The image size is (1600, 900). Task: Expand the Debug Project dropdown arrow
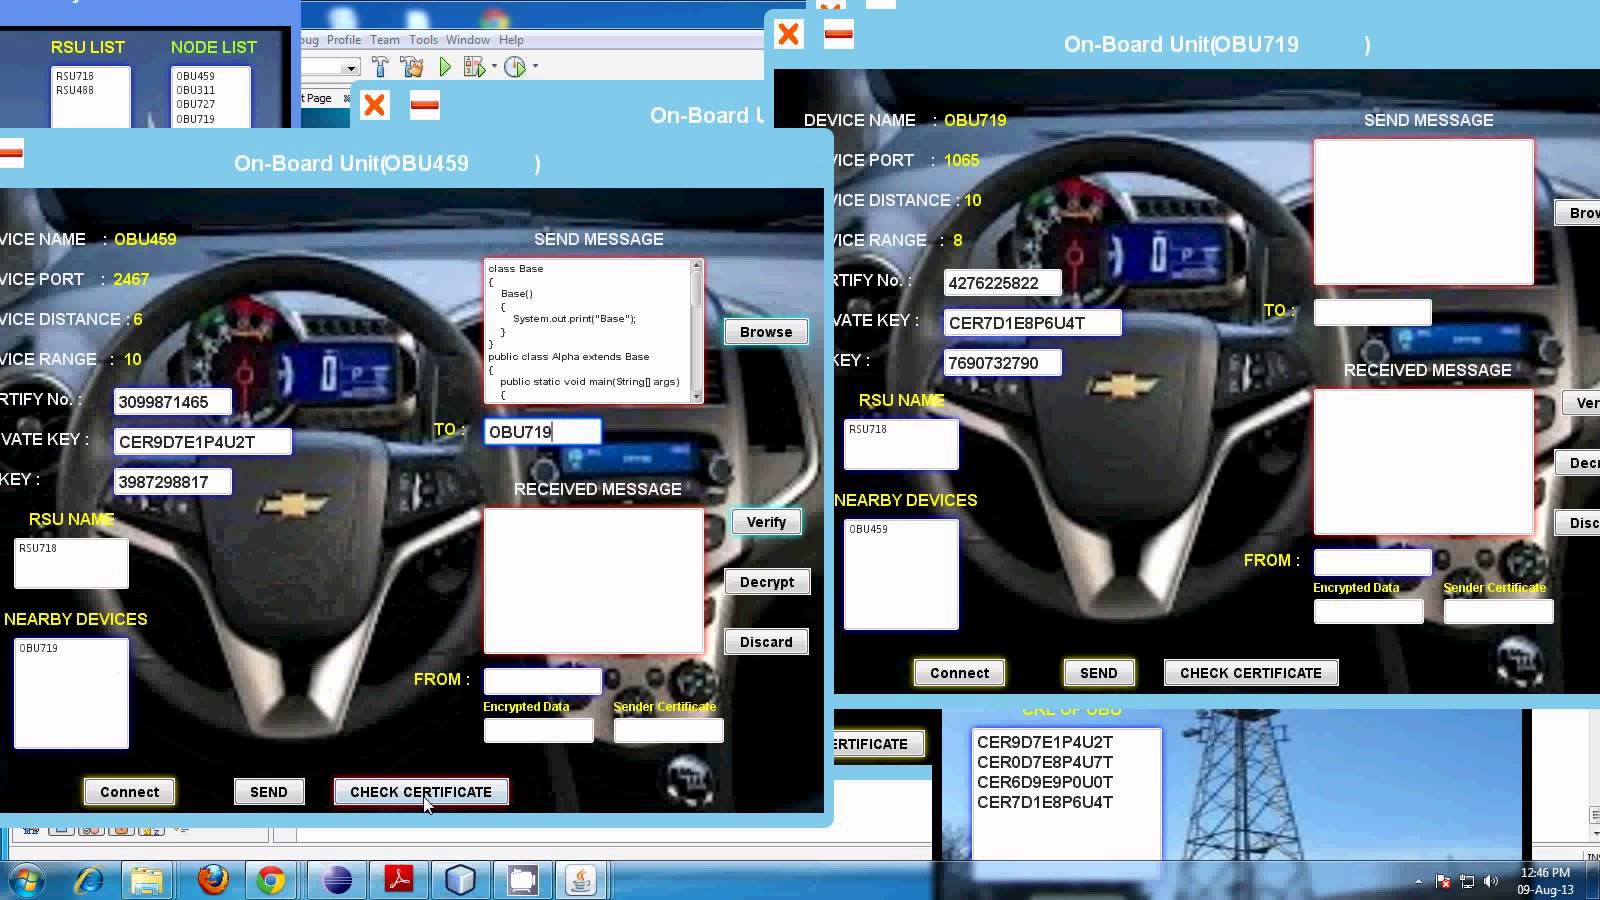click(x=495, y=67)
